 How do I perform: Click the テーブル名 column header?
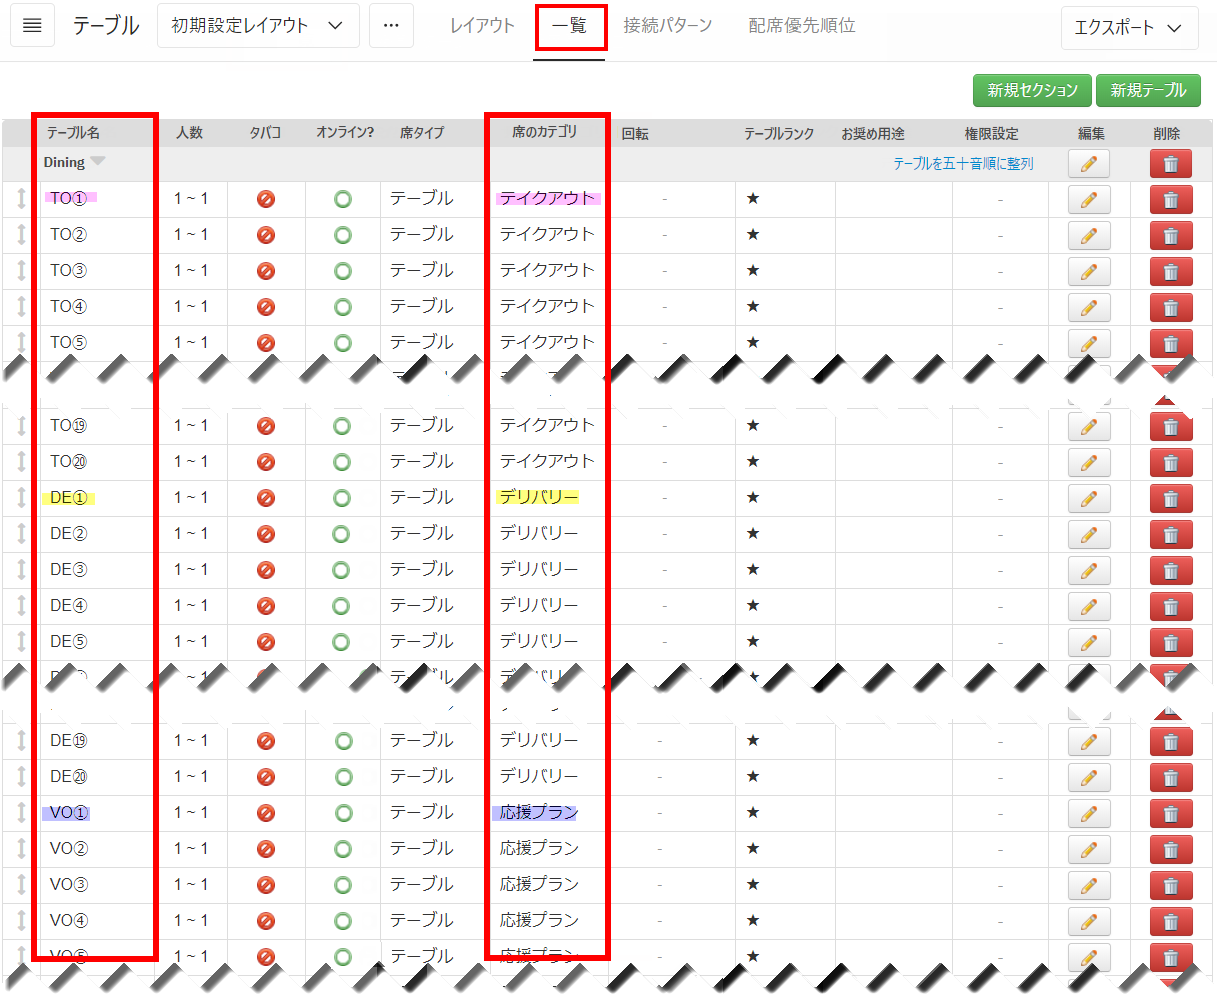[73, 132]
